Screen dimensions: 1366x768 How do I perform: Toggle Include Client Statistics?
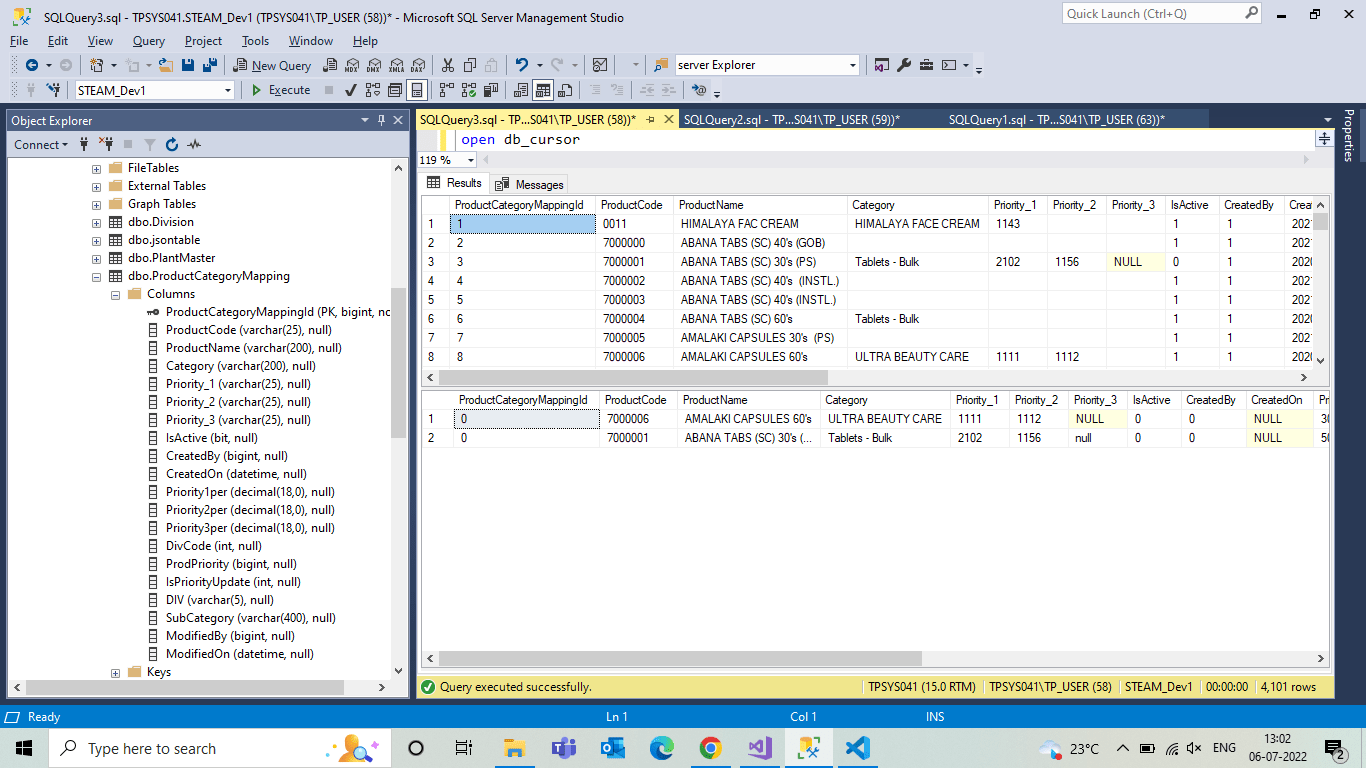[490, 90]
